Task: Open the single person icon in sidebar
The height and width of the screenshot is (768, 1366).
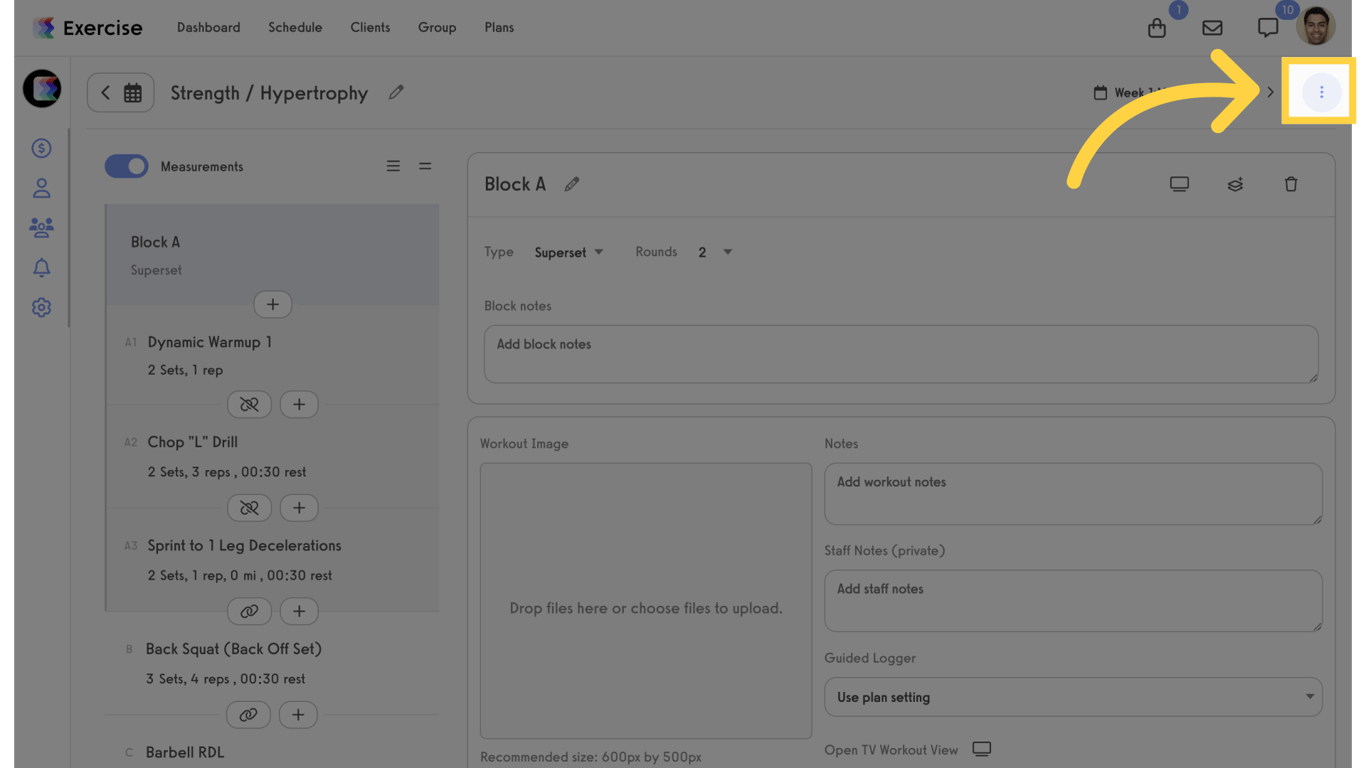Action: [41, 188]
